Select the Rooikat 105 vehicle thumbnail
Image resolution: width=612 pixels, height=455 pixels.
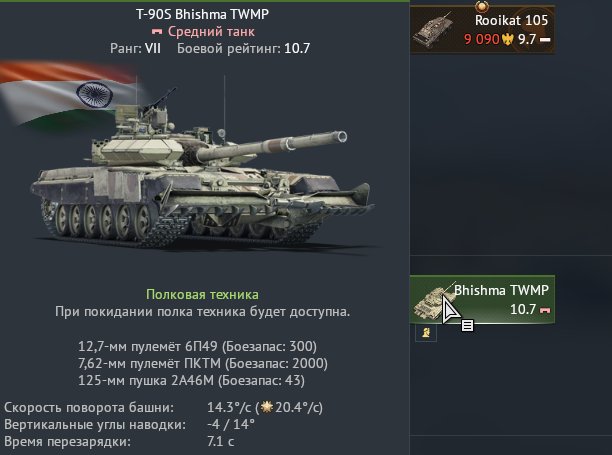pyautogui.click(x=434, y=30)
